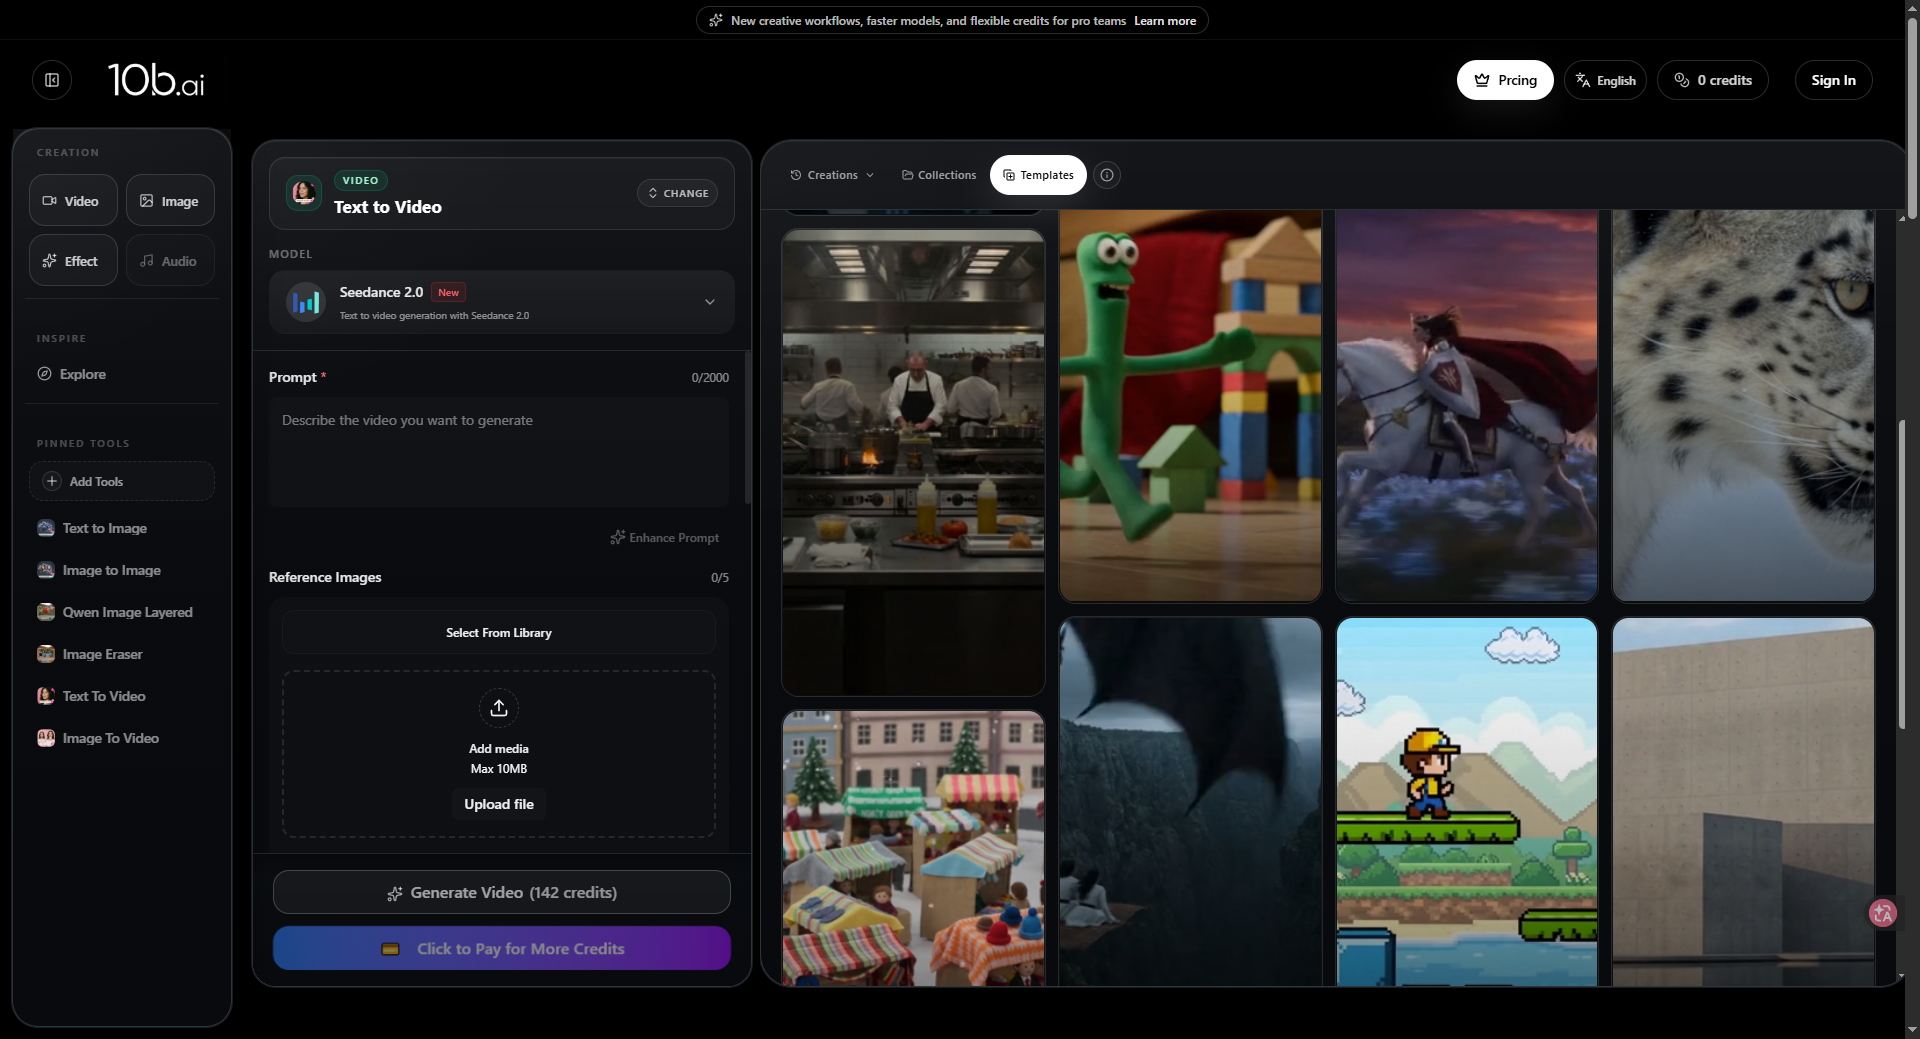Click the info icon beside Templates

click(x=1107, y=175)
